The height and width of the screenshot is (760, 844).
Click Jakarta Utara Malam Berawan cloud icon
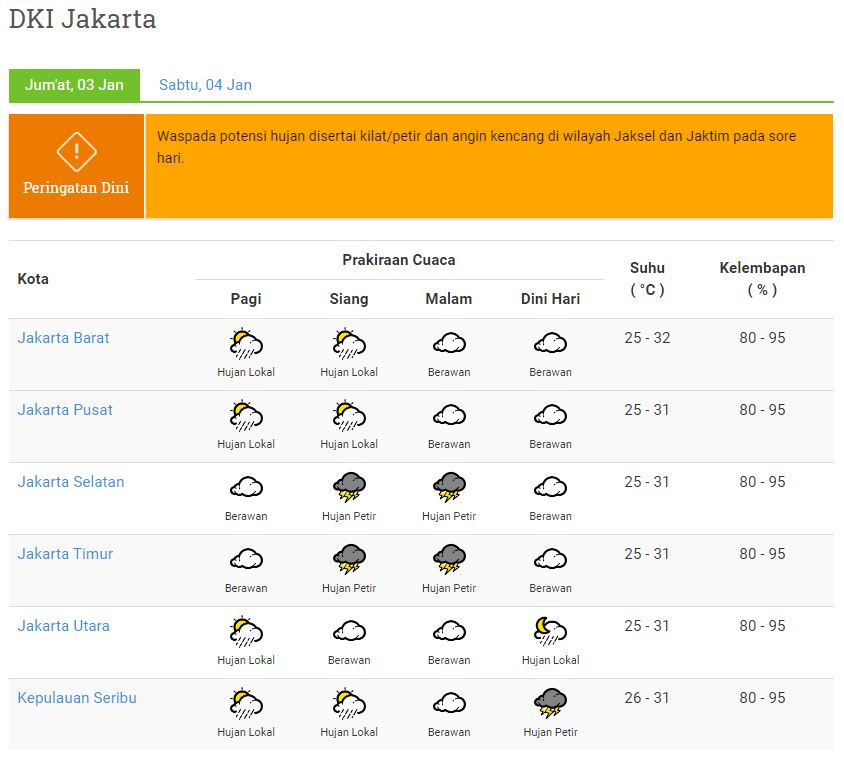[x=449, y=631]
